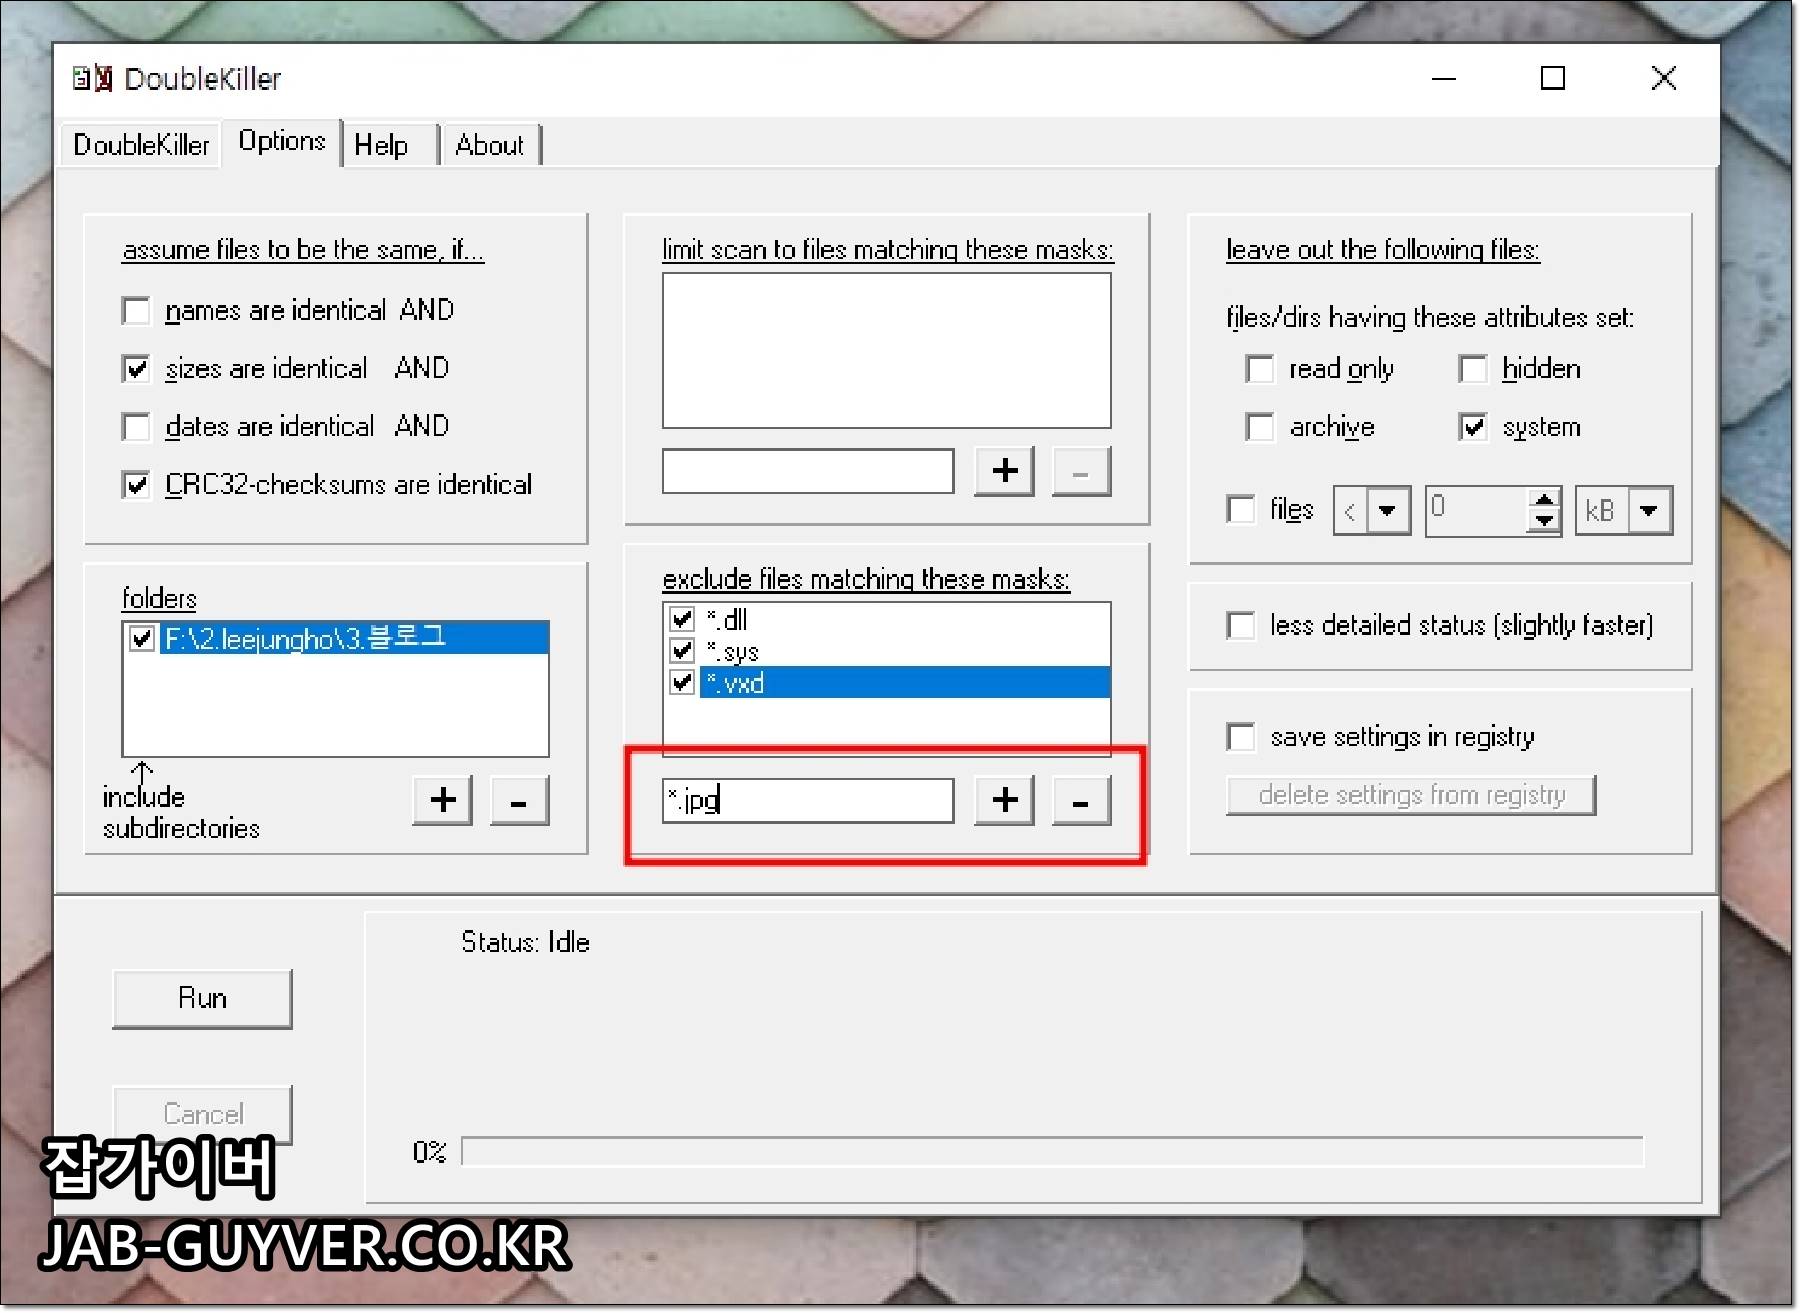Add *.jpg to exclude masks list

(x=1004, y=800)
